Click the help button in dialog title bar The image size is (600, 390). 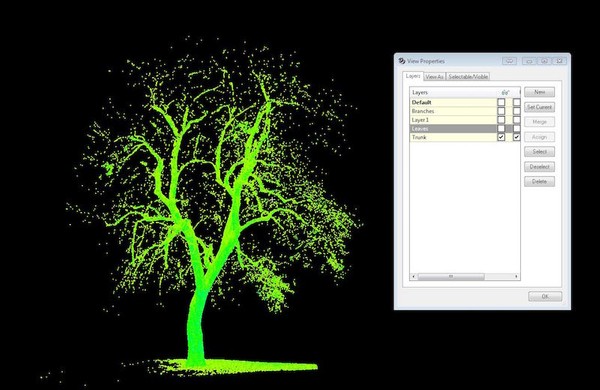(509, 61)
